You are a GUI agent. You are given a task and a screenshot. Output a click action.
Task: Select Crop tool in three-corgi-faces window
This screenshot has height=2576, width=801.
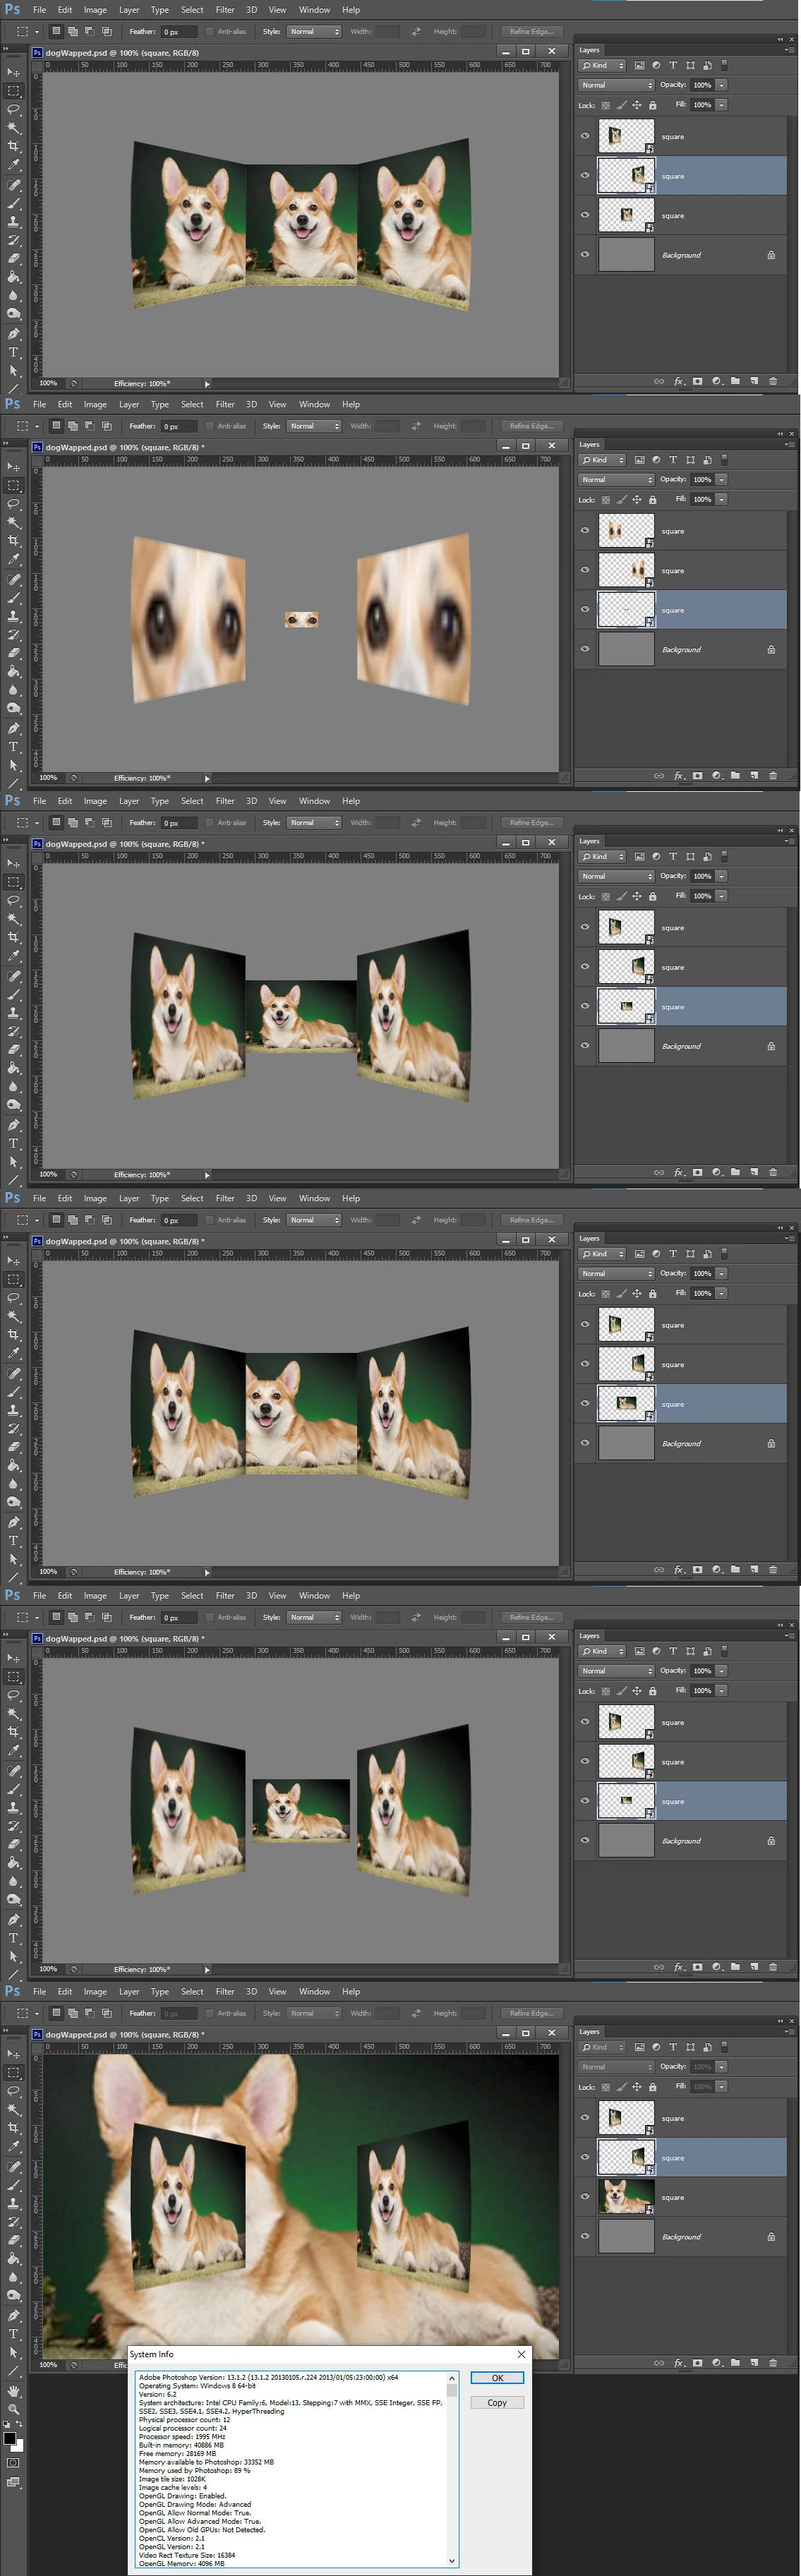[13, 146]
